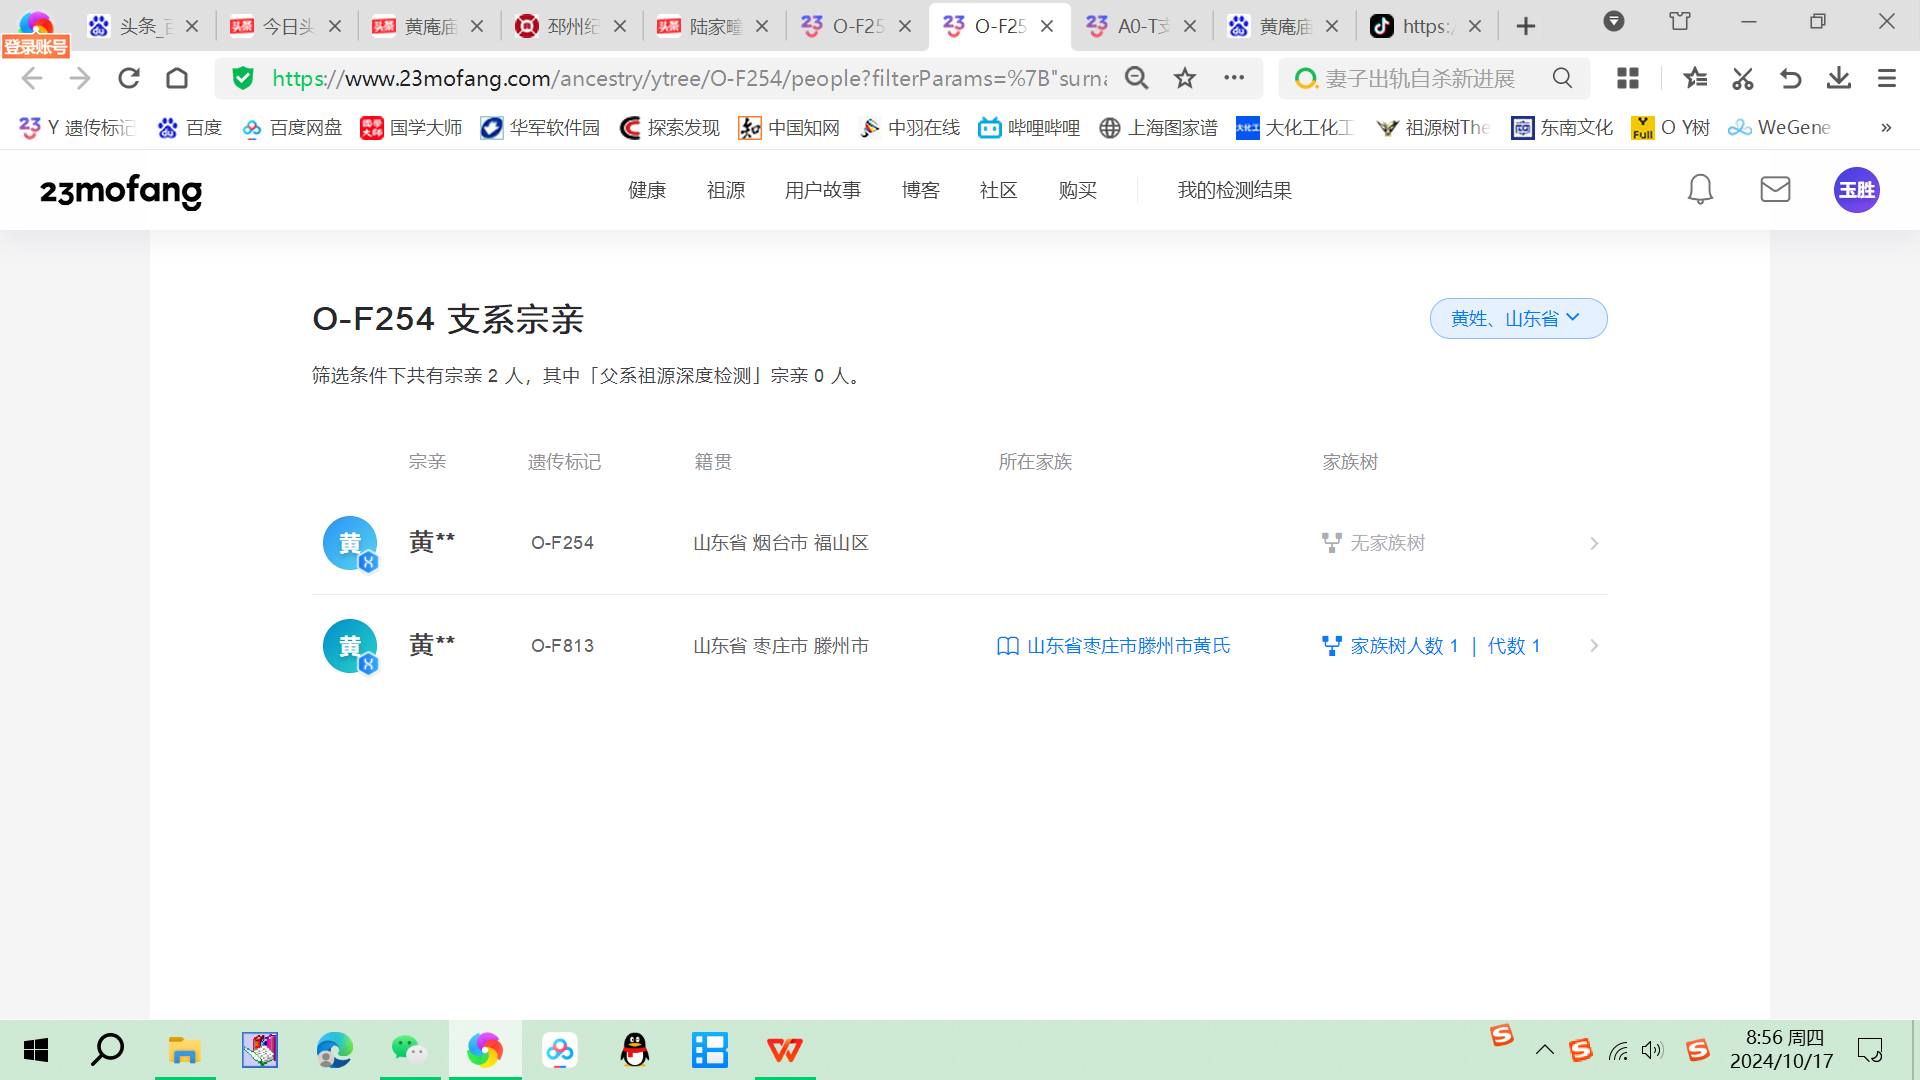Open the 祖源 menu

[x=726, y=190]
